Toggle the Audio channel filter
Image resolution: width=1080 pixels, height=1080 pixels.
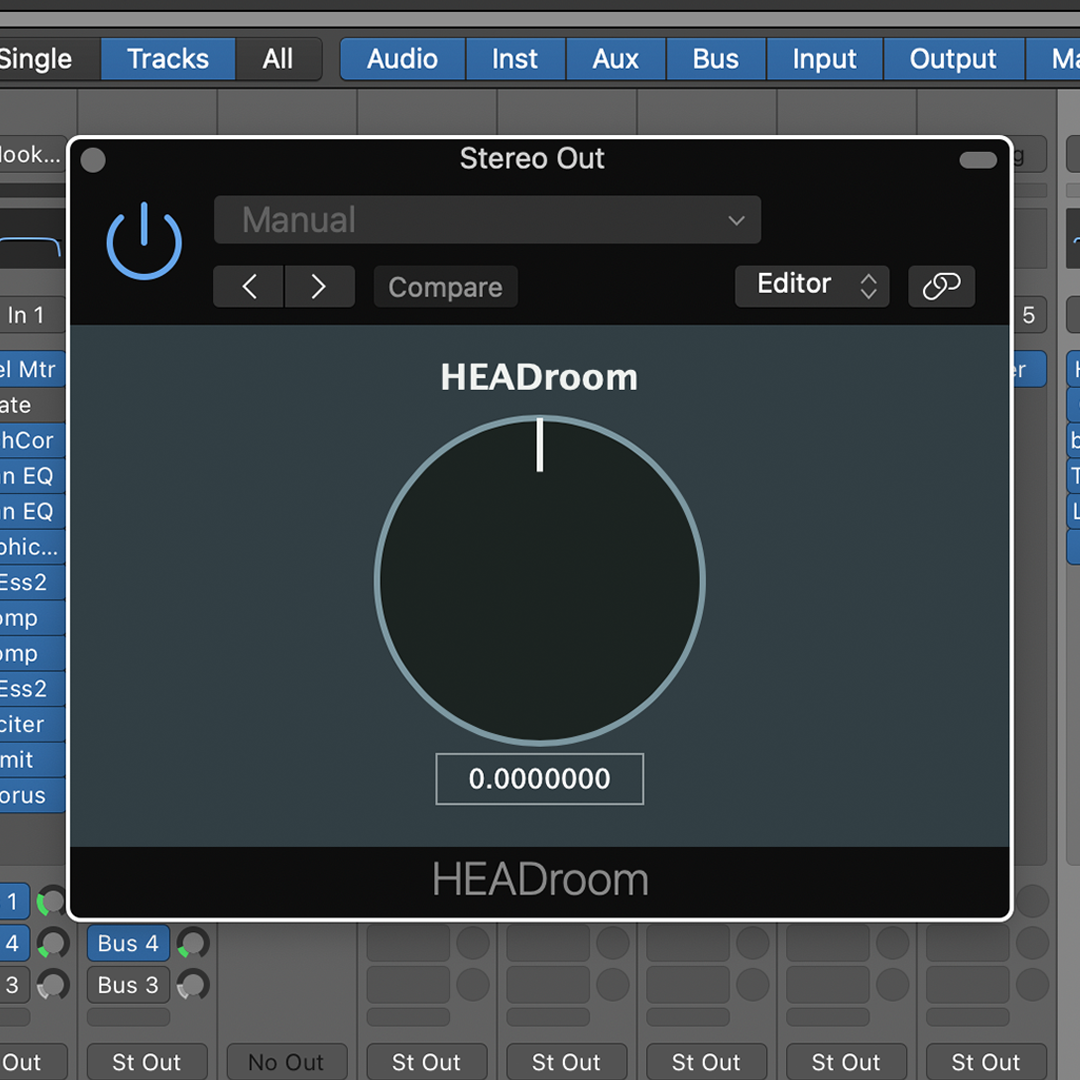(402, 59)
